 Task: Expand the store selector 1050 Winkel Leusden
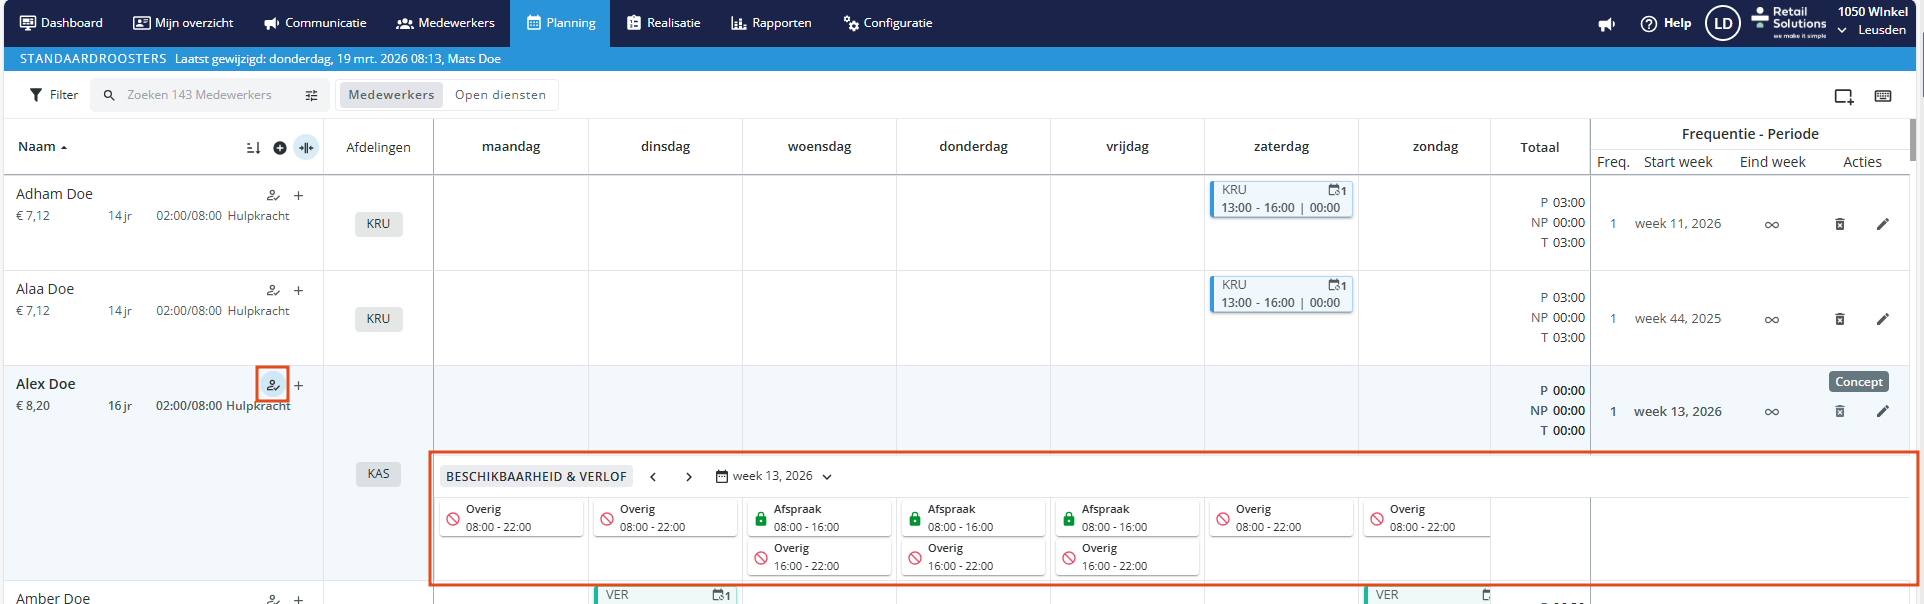[1842, 30]
